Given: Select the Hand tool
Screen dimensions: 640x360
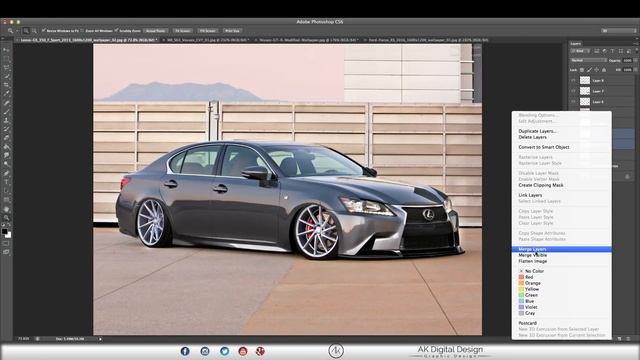Looking at the screenshot, I should click(x=7, y=209).
